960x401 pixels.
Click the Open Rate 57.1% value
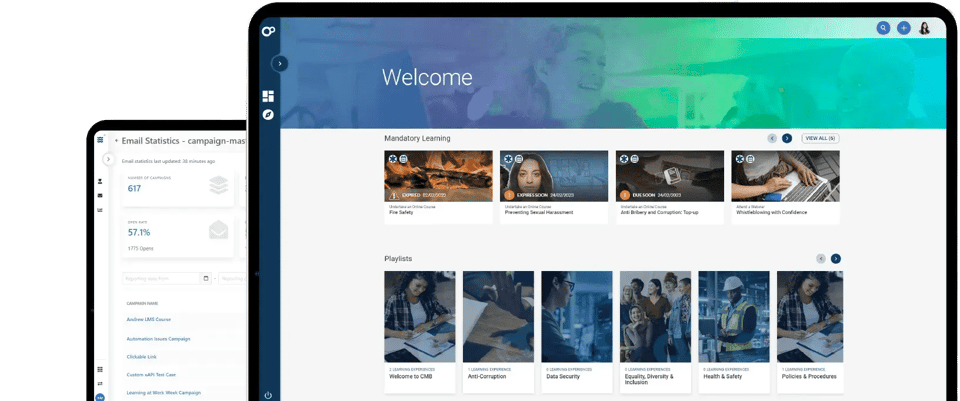(x=139, y=233)
